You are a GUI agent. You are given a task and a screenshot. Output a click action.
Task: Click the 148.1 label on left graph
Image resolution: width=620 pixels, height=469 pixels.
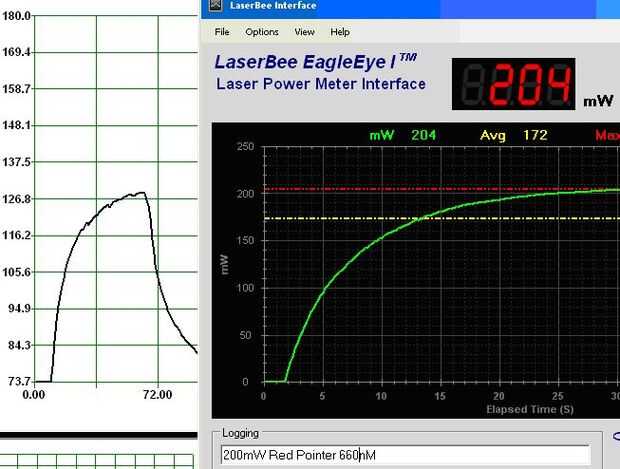[x=16, y=125]
